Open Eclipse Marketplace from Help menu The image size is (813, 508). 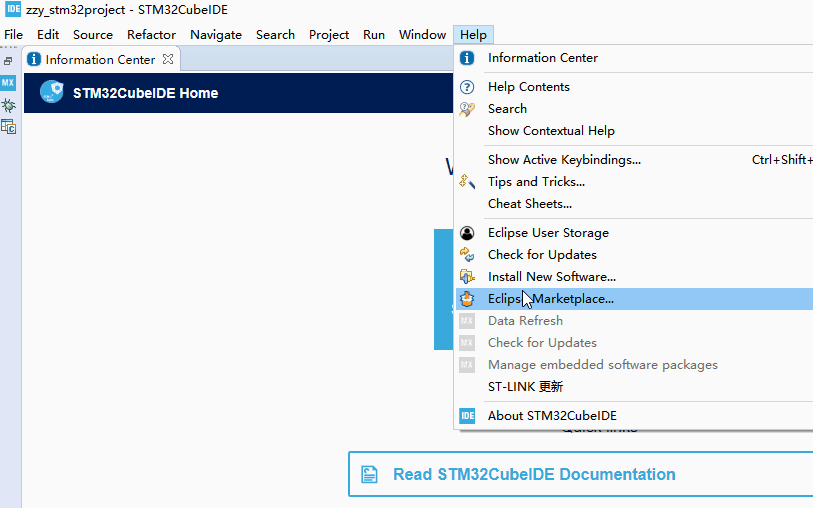634,299
